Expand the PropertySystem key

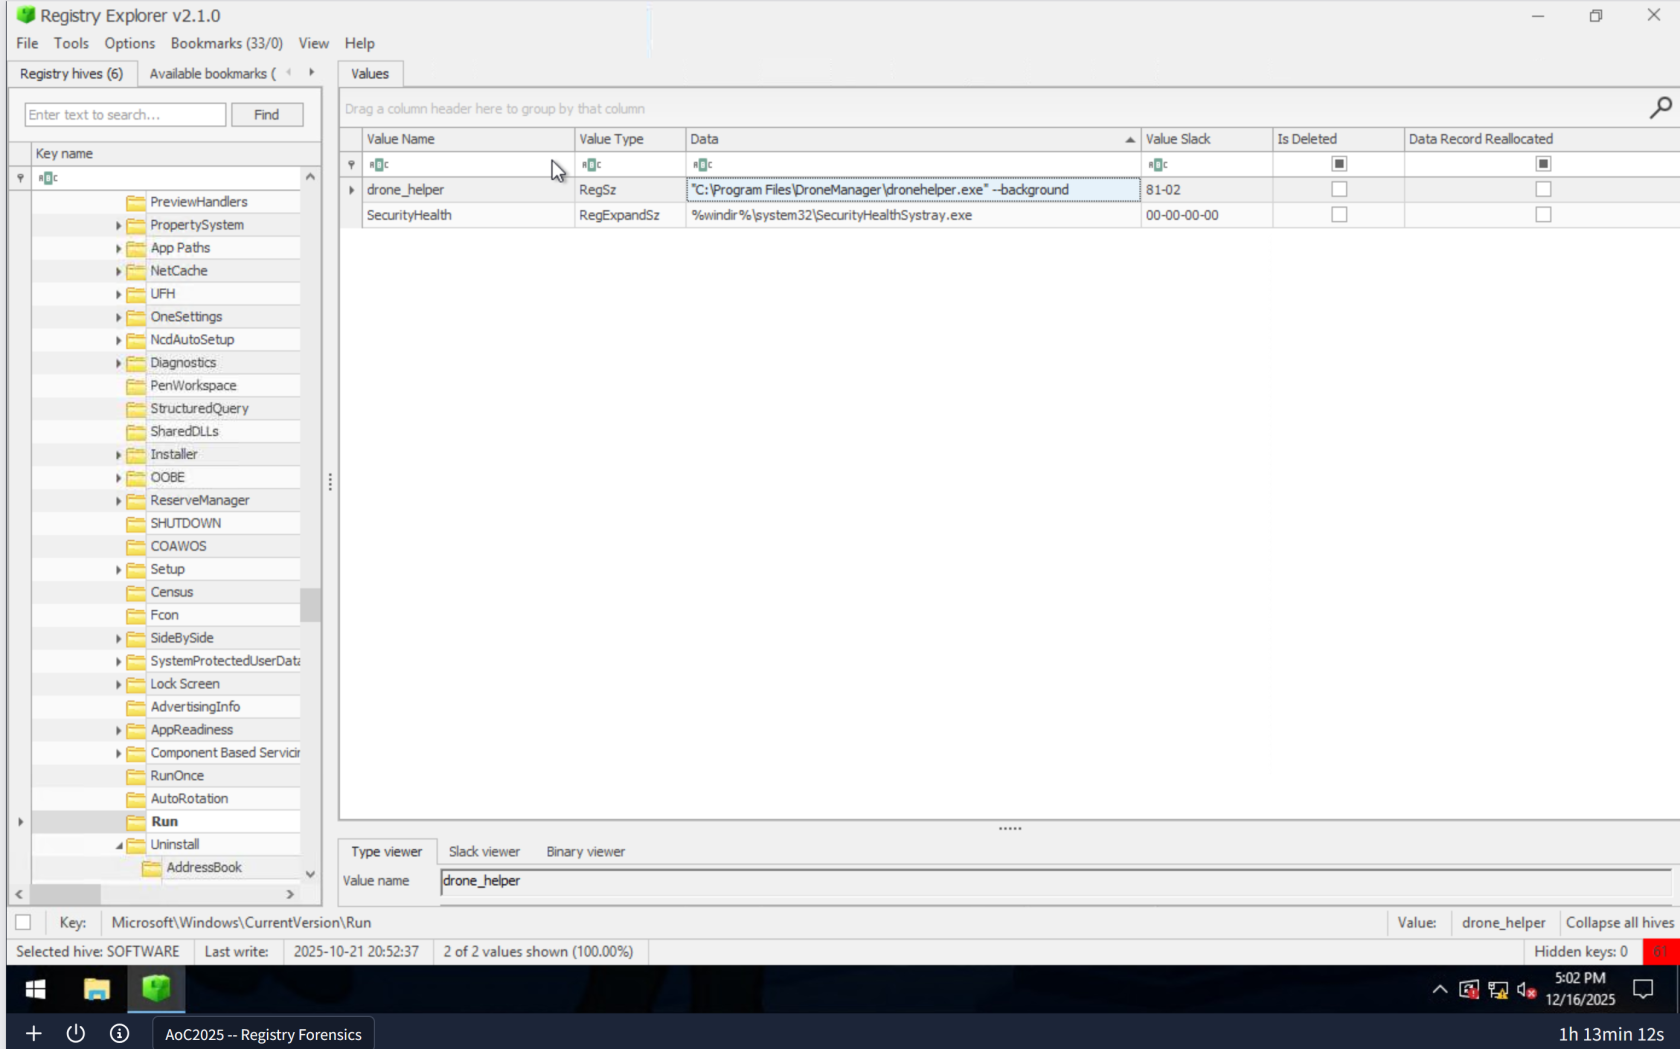(118, 226)
